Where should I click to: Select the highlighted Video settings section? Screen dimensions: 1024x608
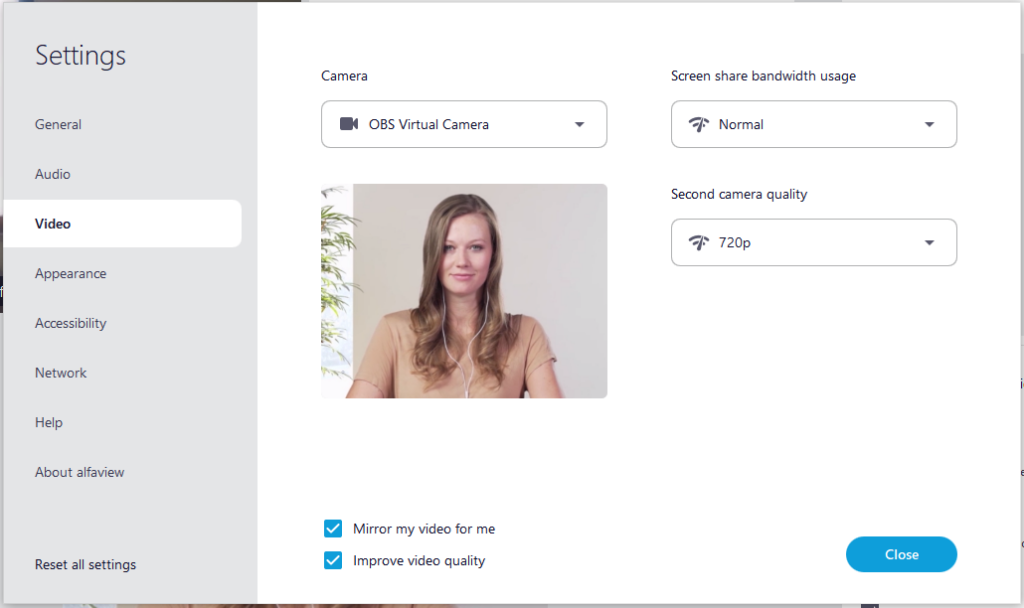coord(54,223)
